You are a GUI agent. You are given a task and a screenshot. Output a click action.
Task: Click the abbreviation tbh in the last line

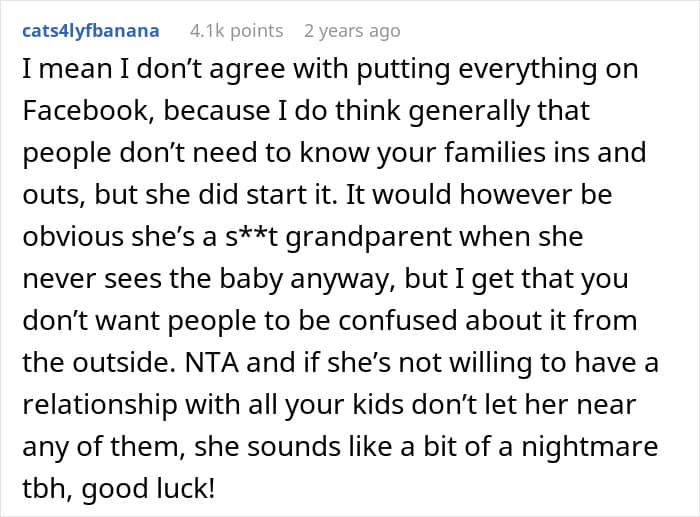(48, 488)
